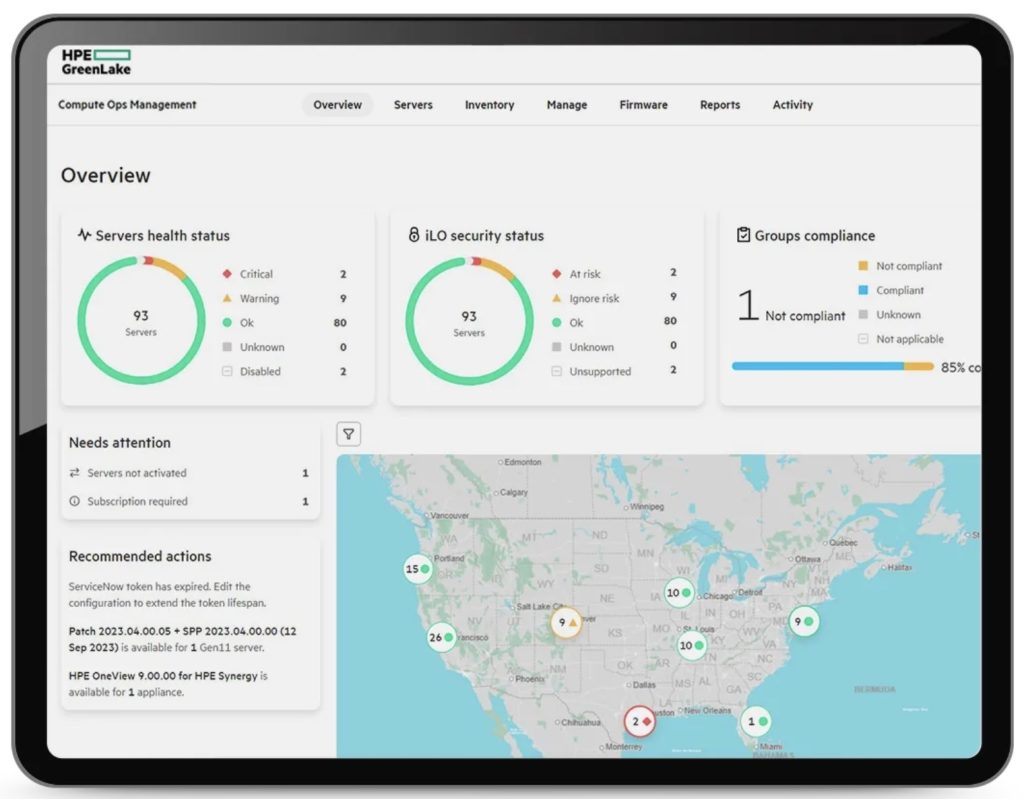Switch to the Servers tab
This screenshot has width=1024, height=799.
[413, 105]
